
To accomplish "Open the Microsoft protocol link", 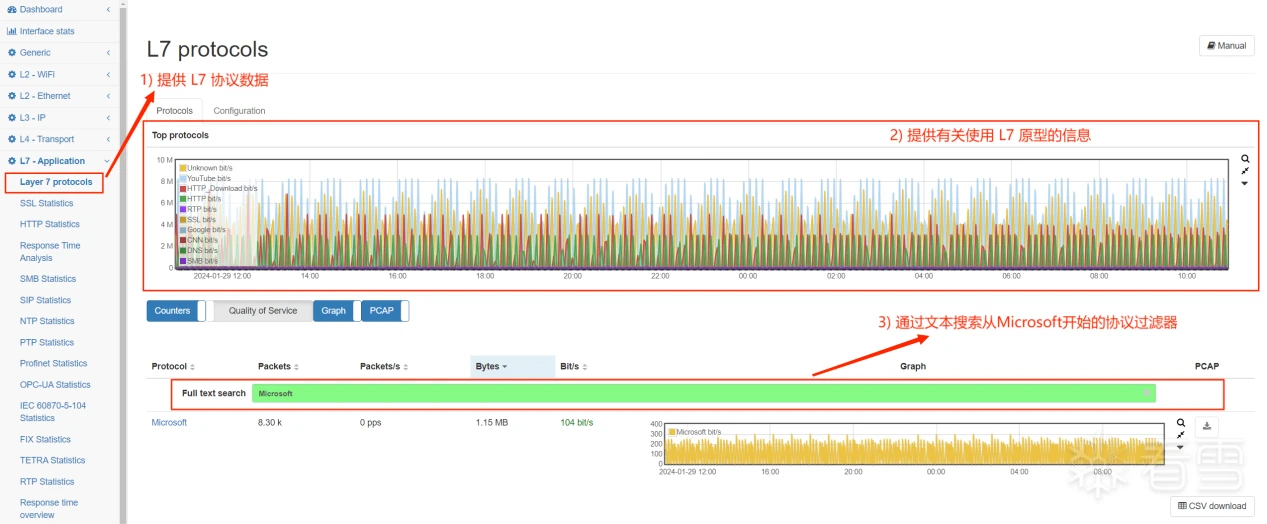I will [169, 422].
